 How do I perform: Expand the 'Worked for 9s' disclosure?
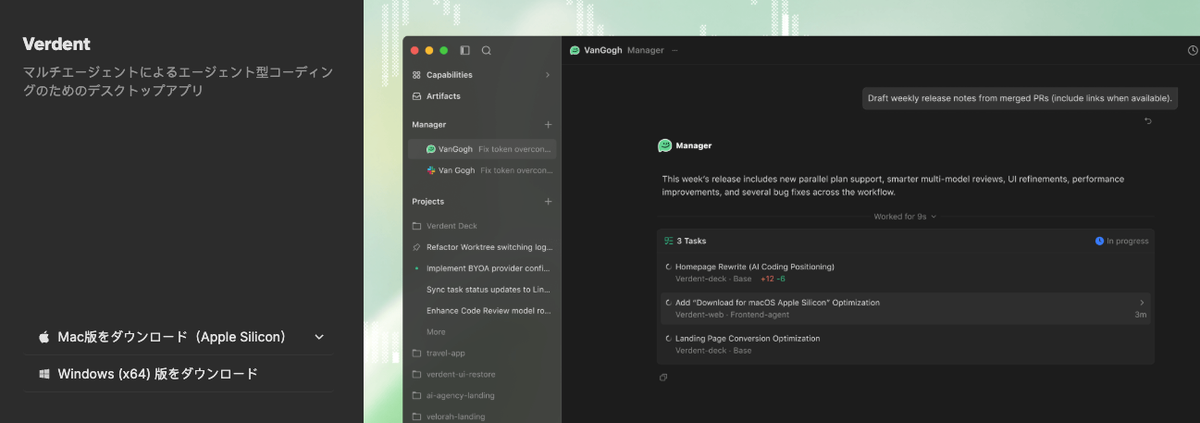[x=905, y=216]
